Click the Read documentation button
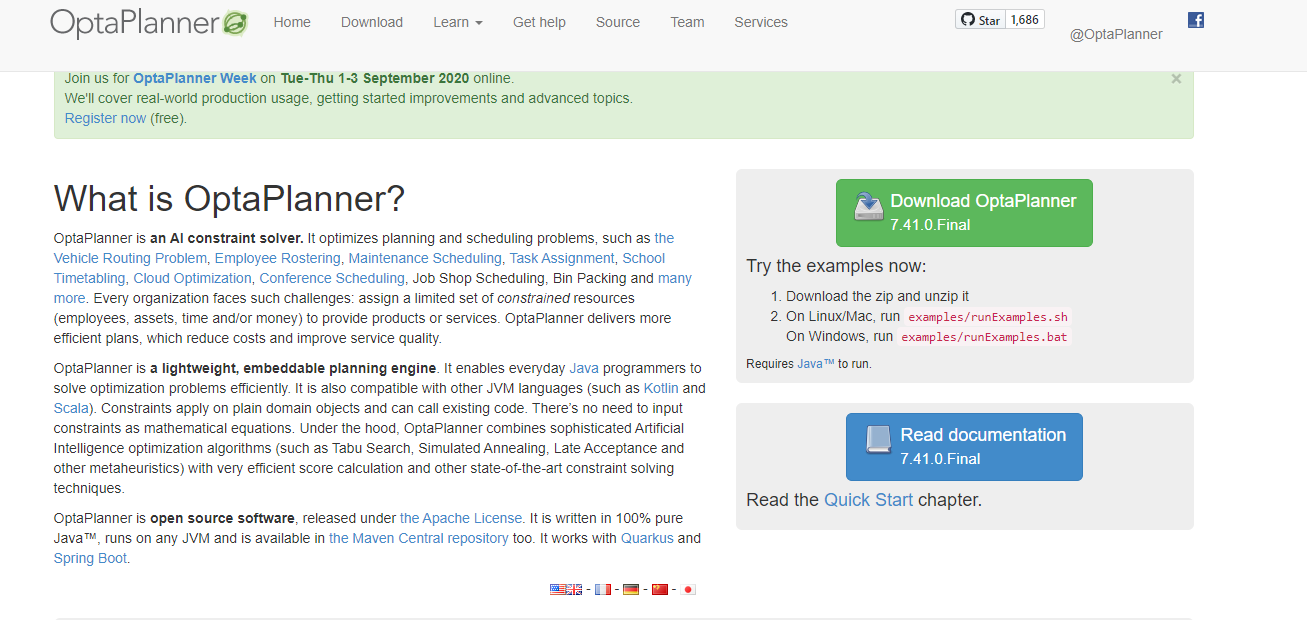Viewport: 1307px width, 620px height. (x=964, y=447)
